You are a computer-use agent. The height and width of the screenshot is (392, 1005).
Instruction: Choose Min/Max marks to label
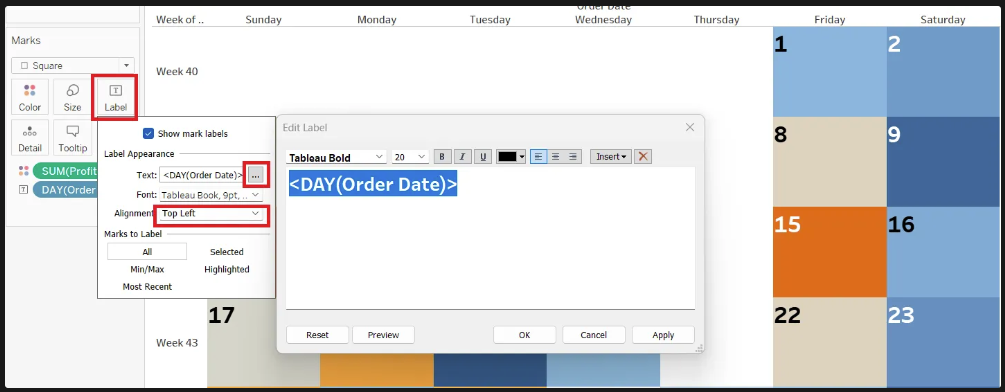click(147, 269)
